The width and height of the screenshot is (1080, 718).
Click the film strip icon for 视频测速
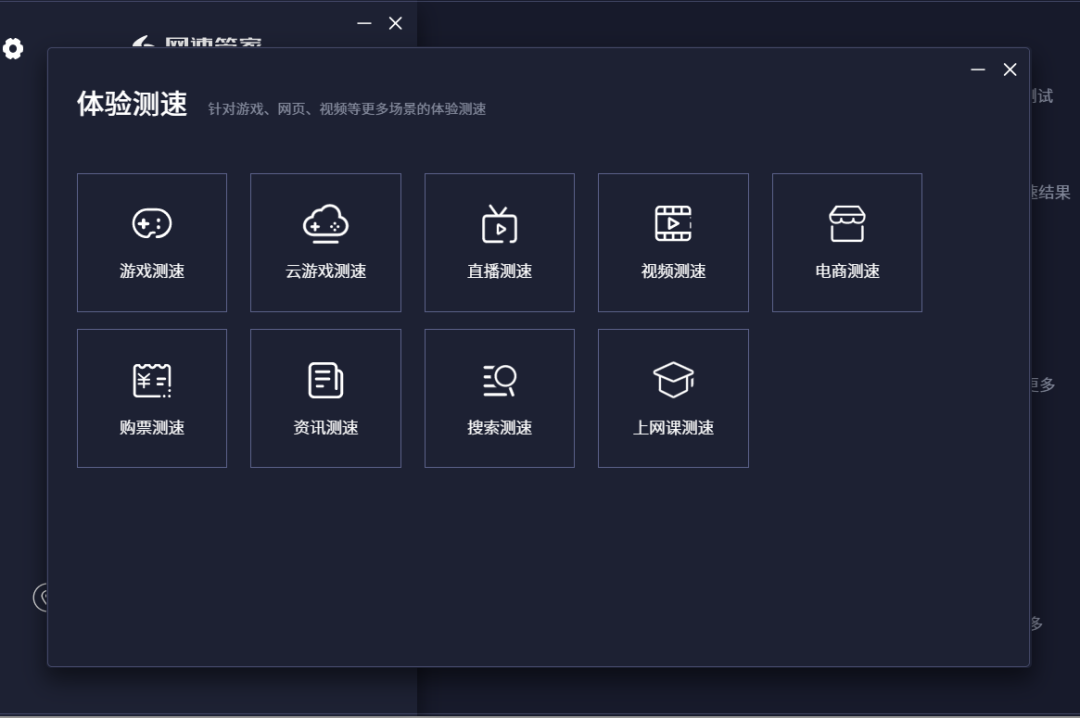tap(673, 223)
